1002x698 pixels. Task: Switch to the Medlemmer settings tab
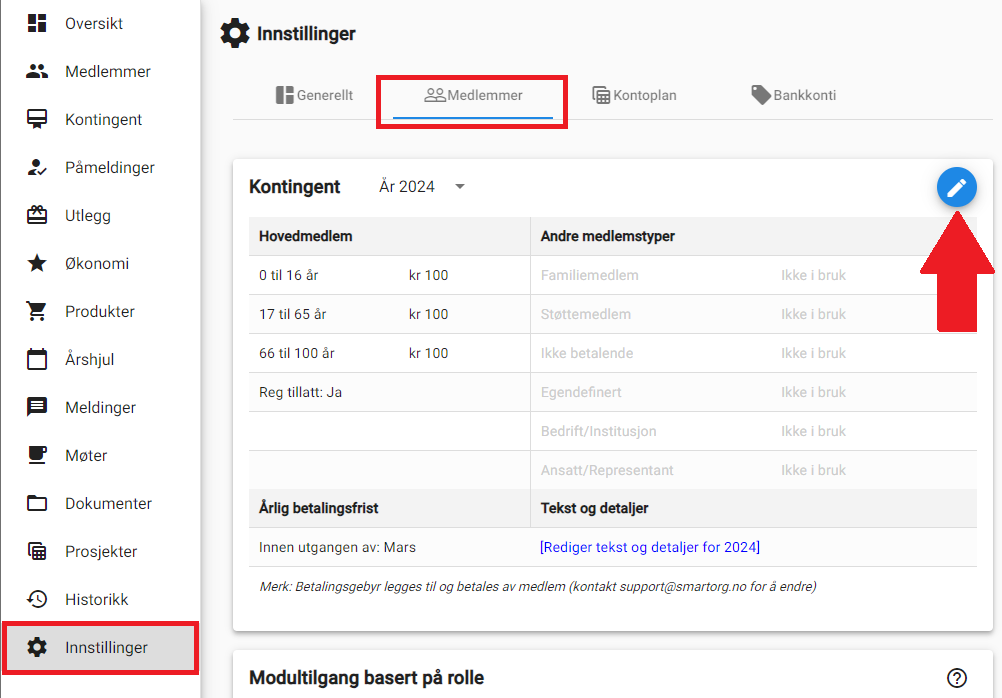[473, 95]
